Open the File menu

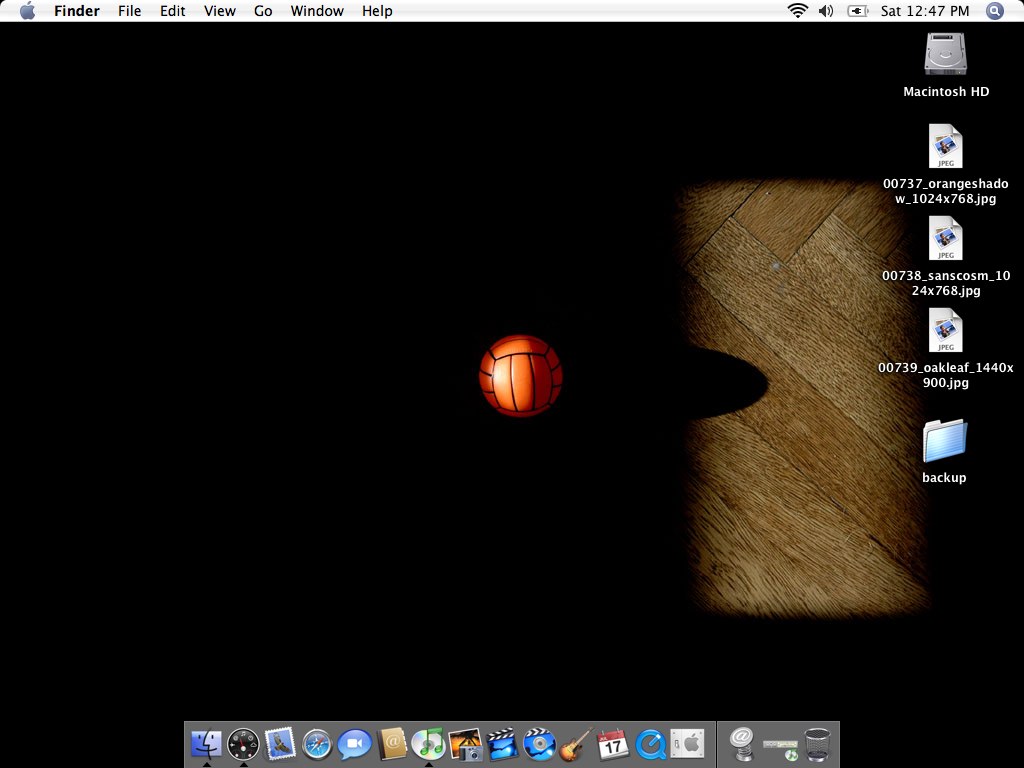click(x=129, y=11)
